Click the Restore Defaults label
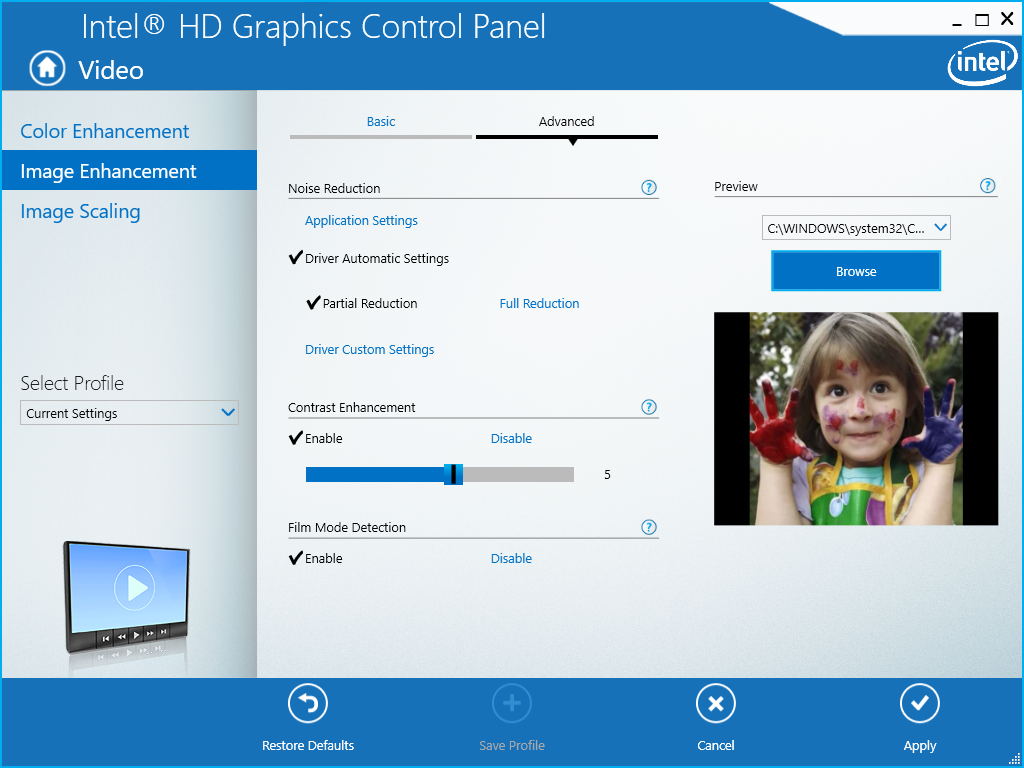The image size is (1024, 768). coord(308,746)
